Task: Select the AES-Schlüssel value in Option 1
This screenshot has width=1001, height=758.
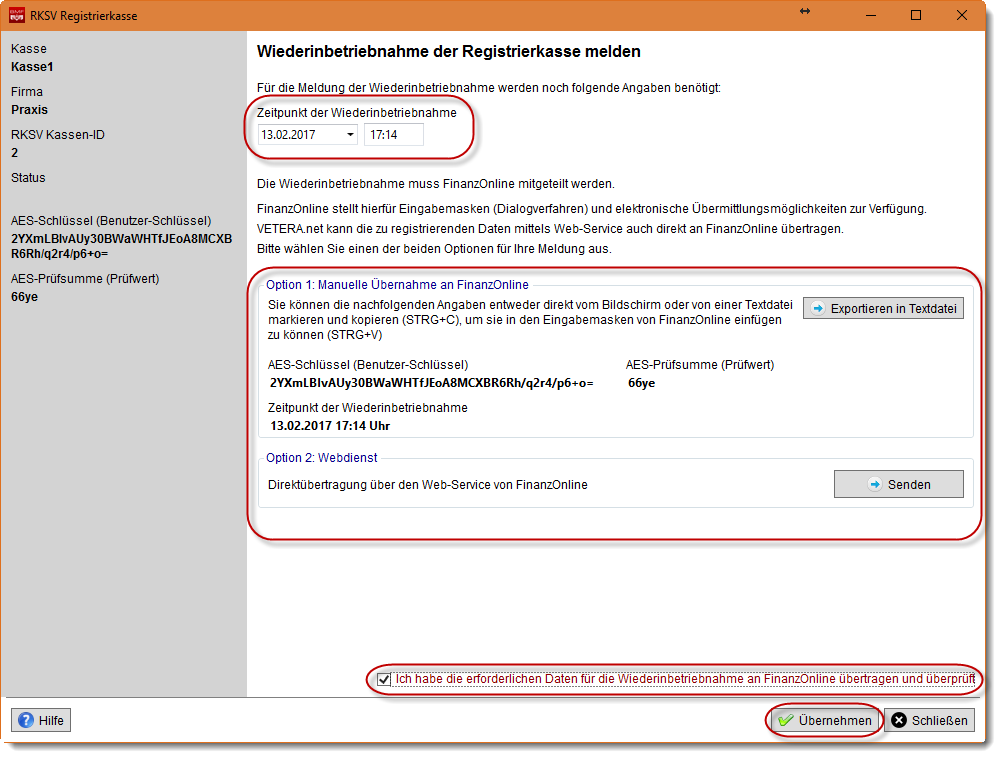Action: [x=431, y=383]
